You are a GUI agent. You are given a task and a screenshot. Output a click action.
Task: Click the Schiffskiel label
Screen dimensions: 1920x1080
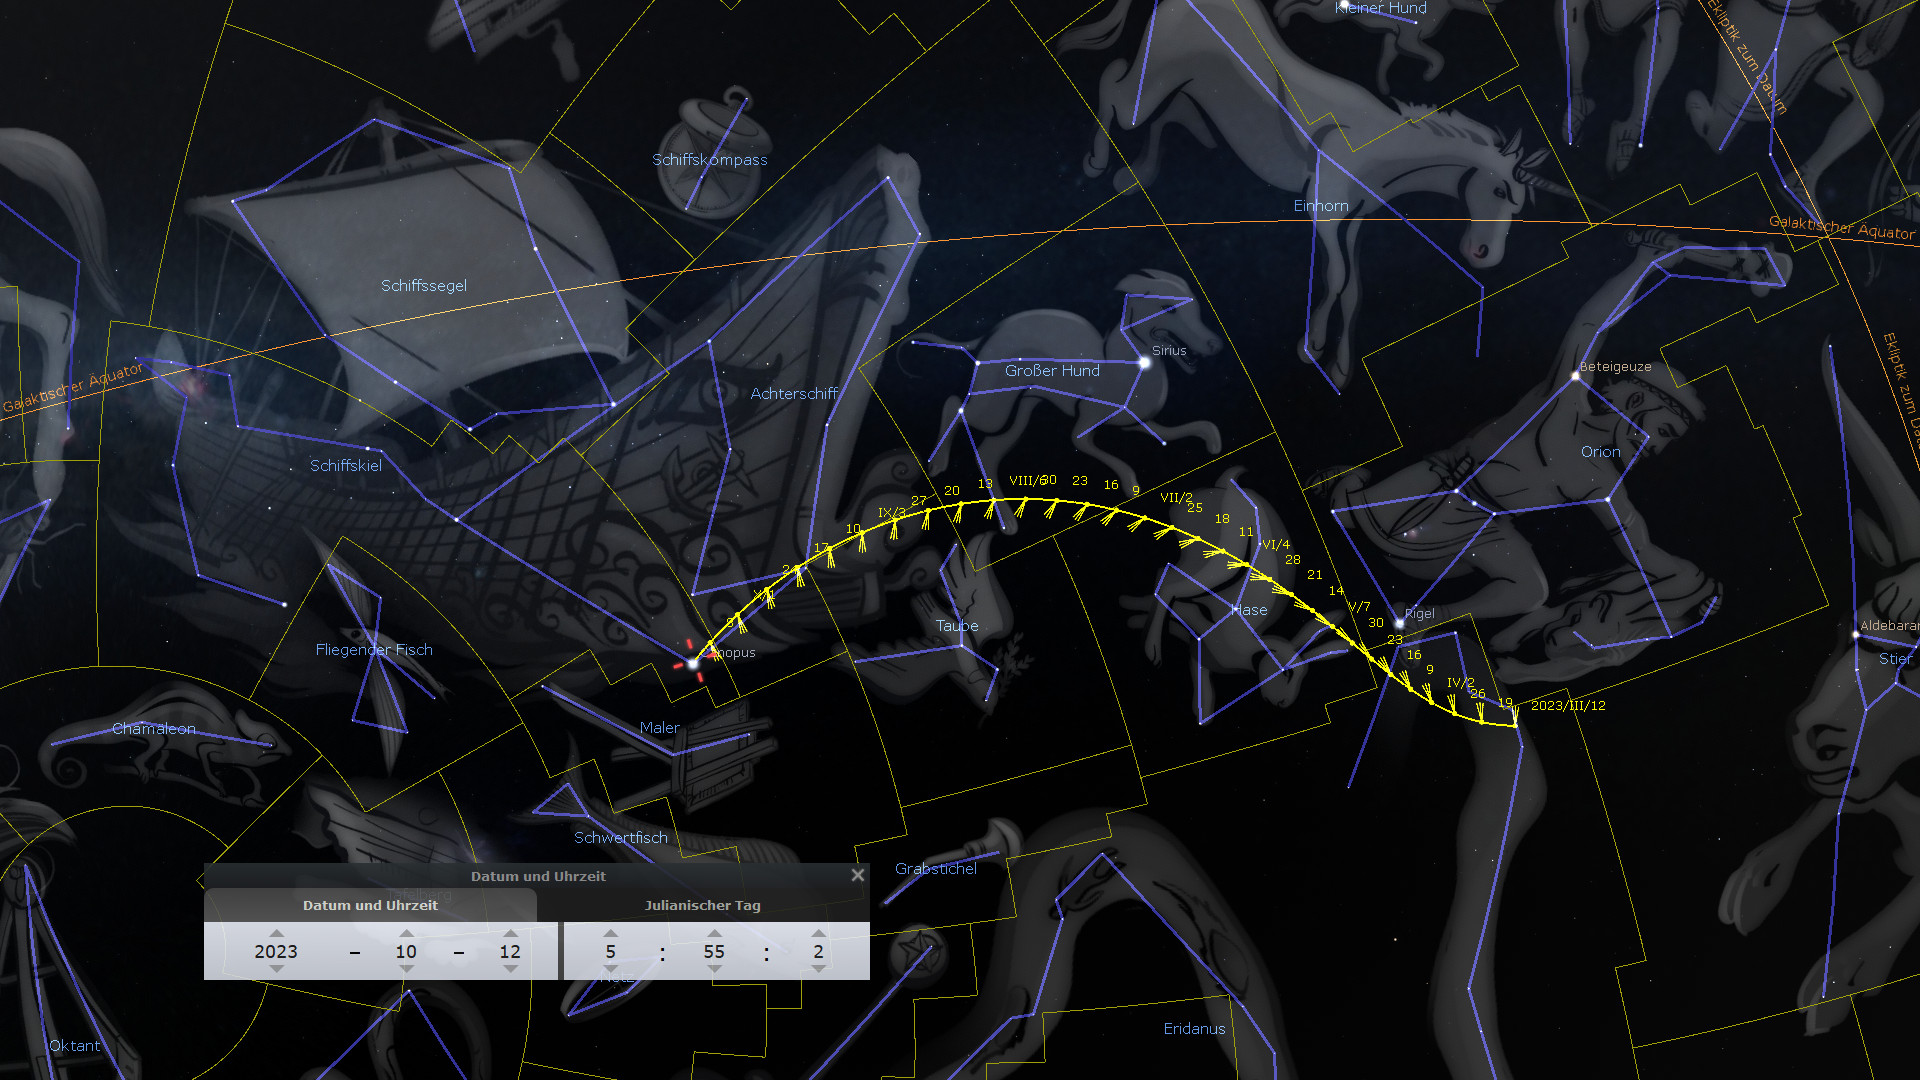coord(346,466)
